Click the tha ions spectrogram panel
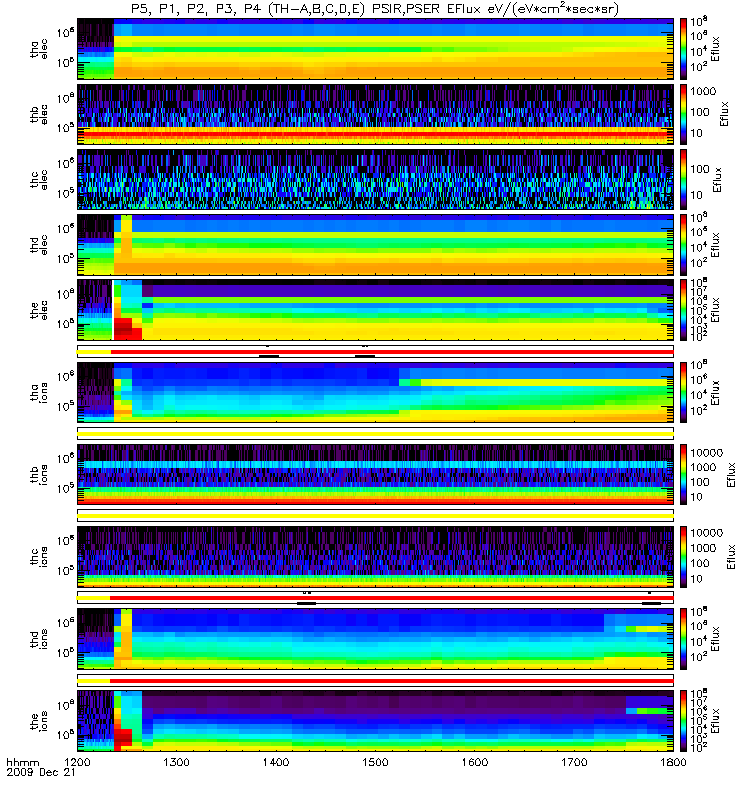The width and height of the screenshot is (750, 800). point(376,392)
